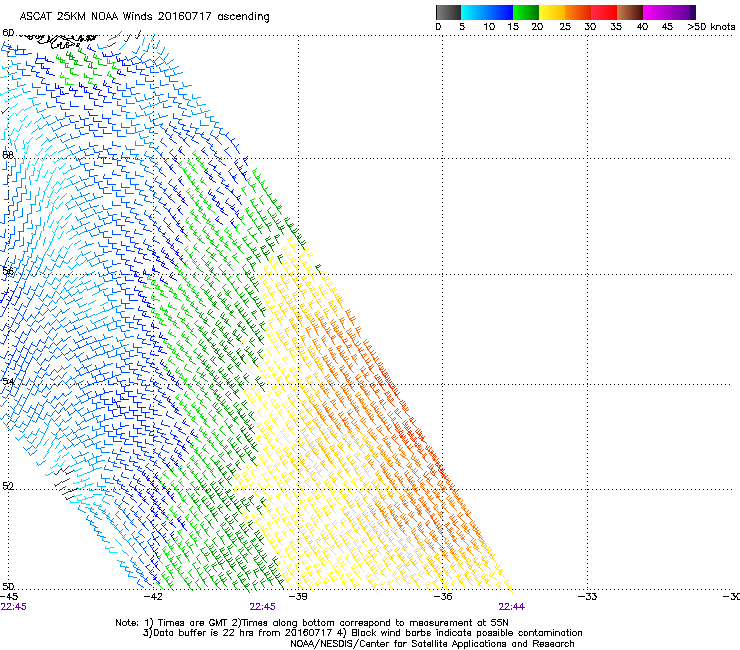Select the latitude label '58'
The image size is (740, 650).
coord(8,155)
